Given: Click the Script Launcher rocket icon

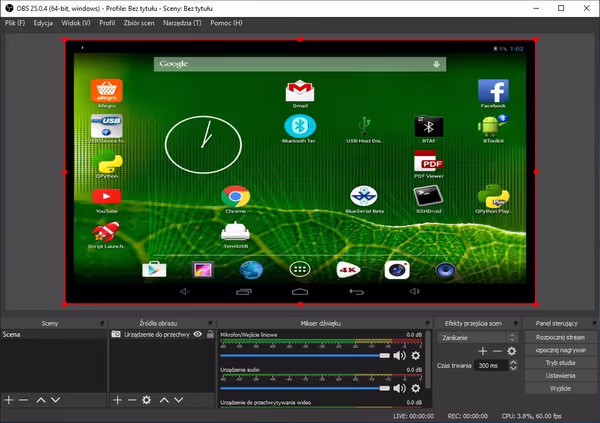Looking at the screenshot, I should click(106, 232).
